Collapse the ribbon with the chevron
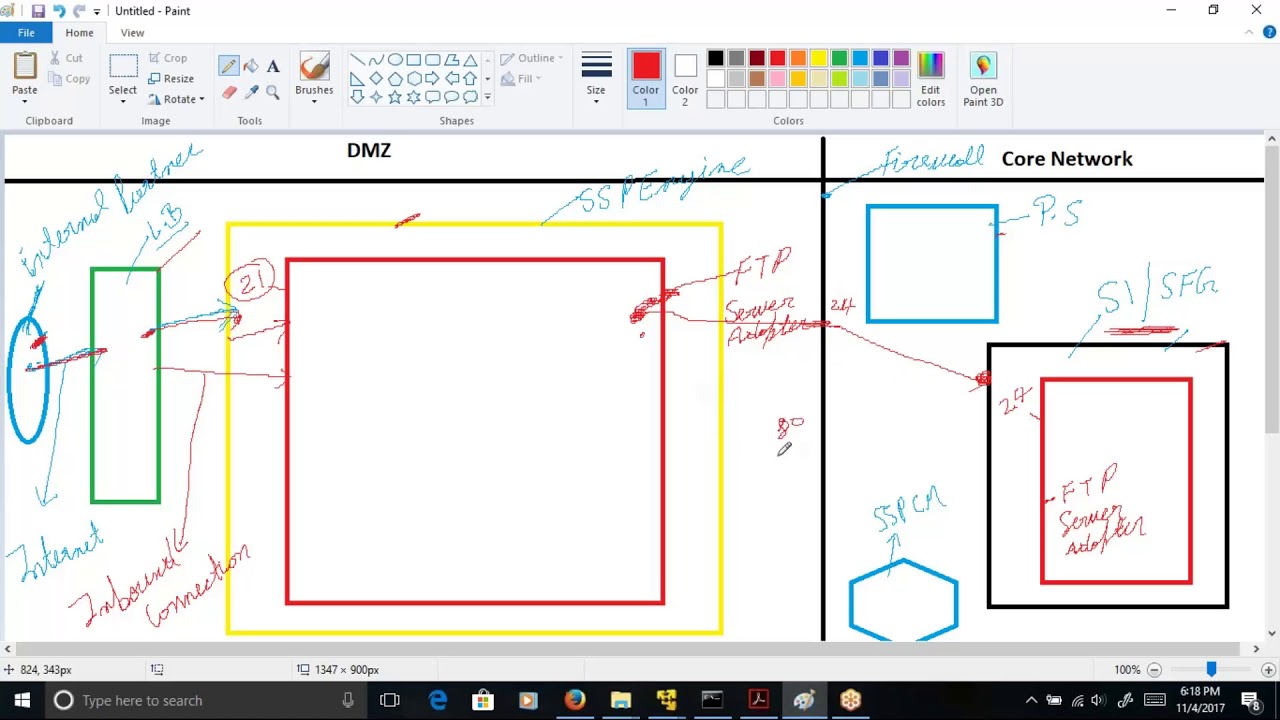The image size is (1280, 720). 1247,33
